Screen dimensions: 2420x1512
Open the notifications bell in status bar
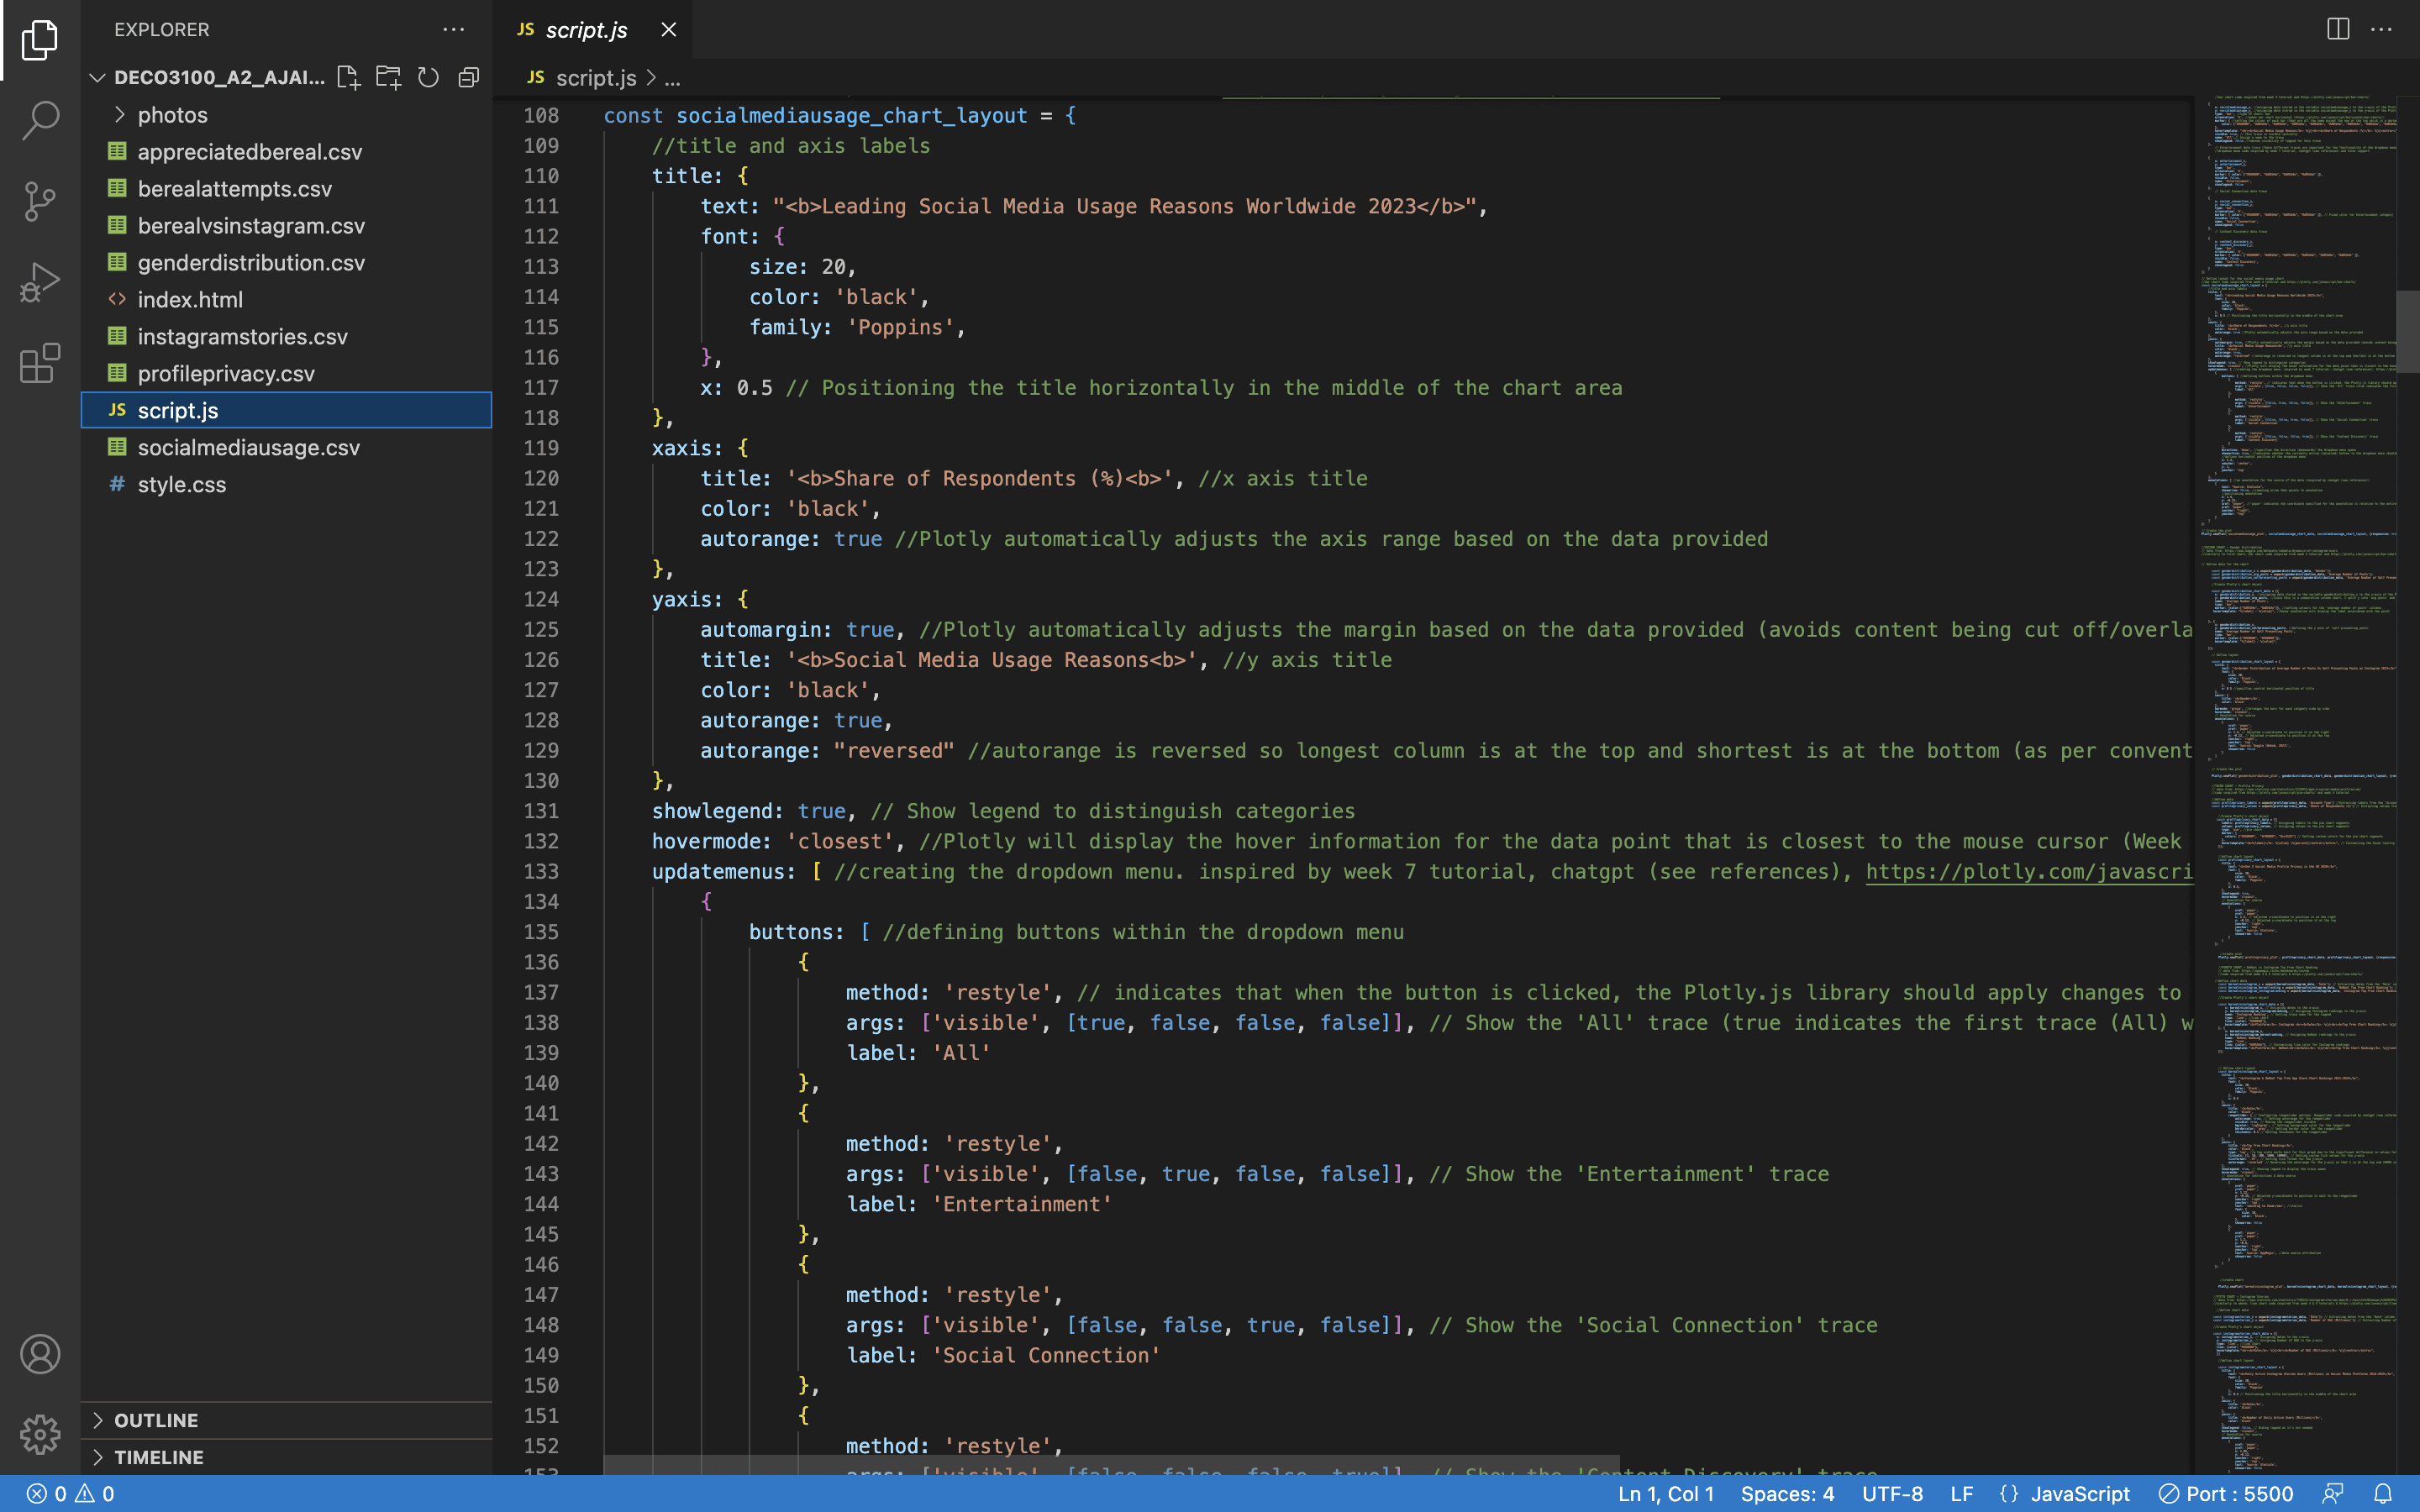click(2383, 1493)
